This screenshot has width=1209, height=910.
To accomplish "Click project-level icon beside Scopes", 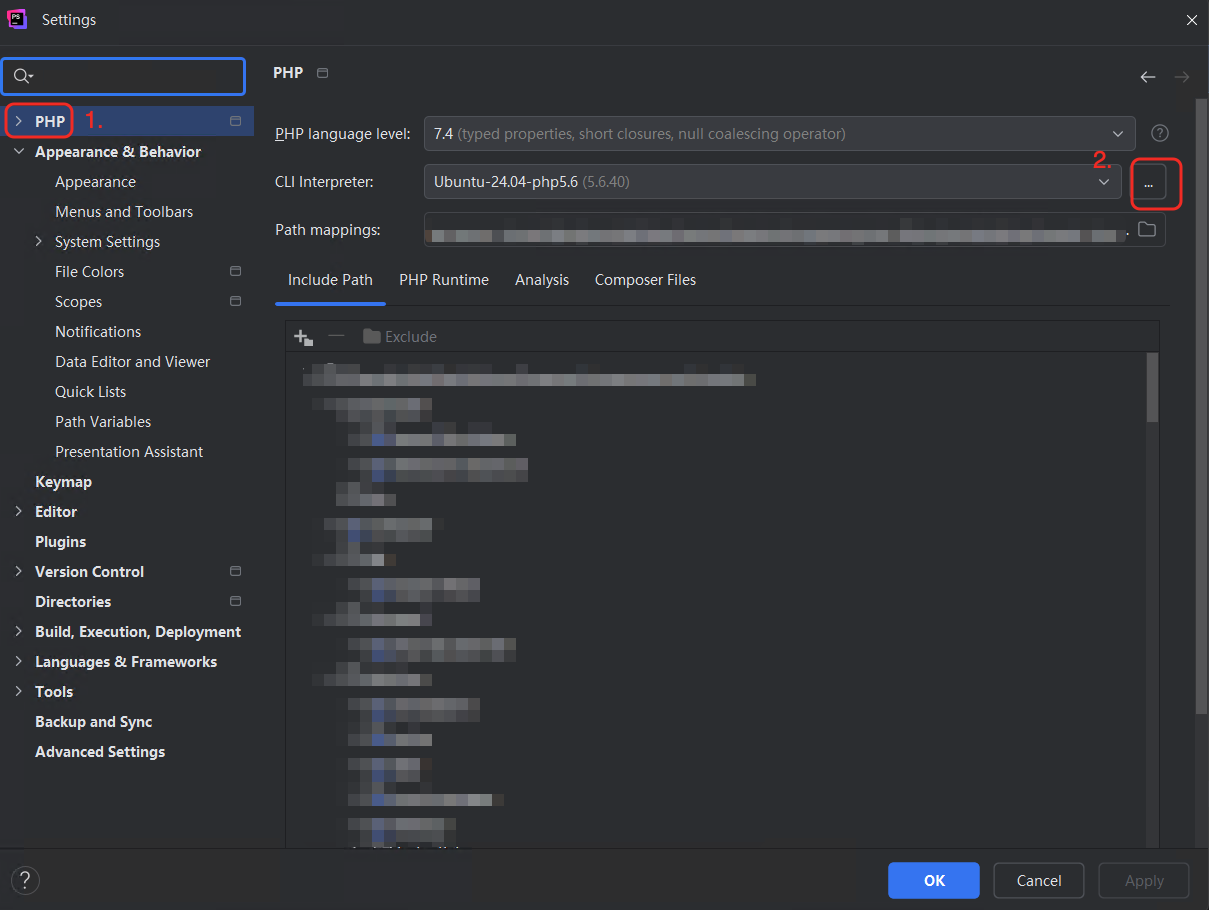I will click(x=235, y=301).
